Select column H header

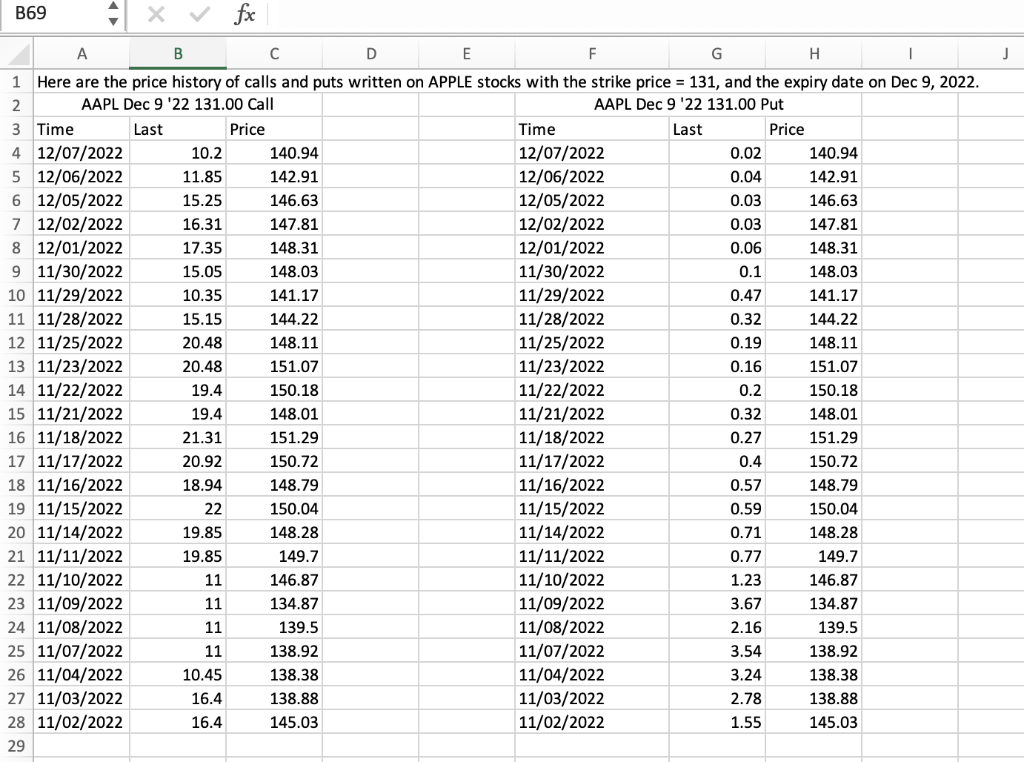pyautogui.click(x=814, y=54)
